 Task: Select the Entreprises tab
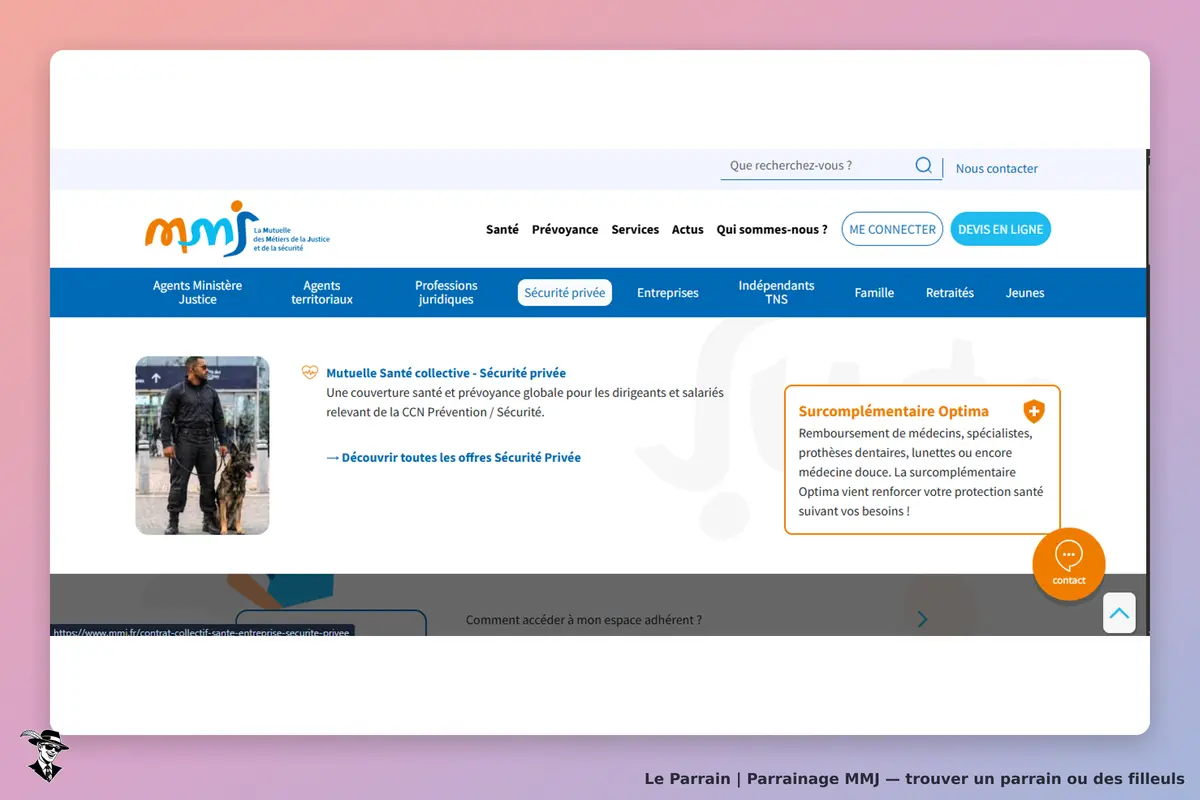(668, 293)
